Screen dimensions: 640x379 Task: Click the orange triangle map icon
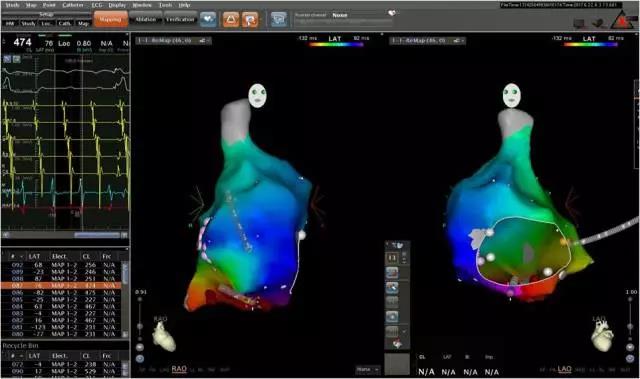click(x=231, y=19)
